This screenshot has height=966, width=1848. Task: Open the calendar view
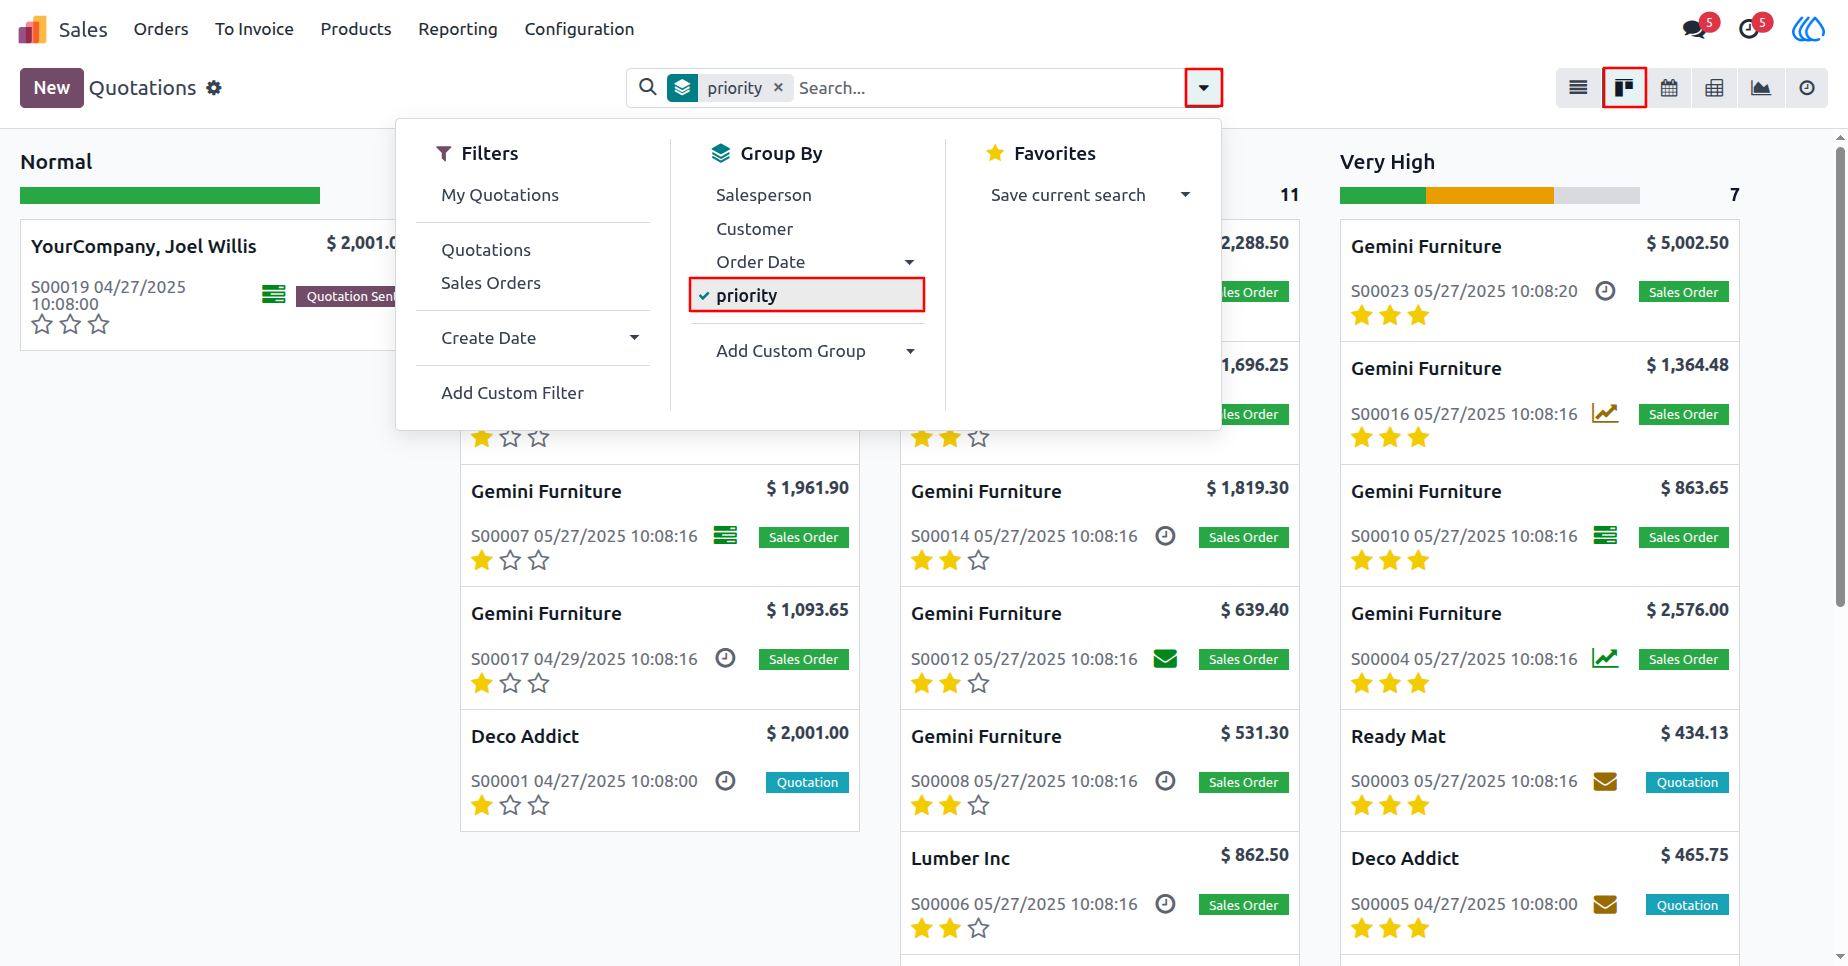tap(1669, 88)
